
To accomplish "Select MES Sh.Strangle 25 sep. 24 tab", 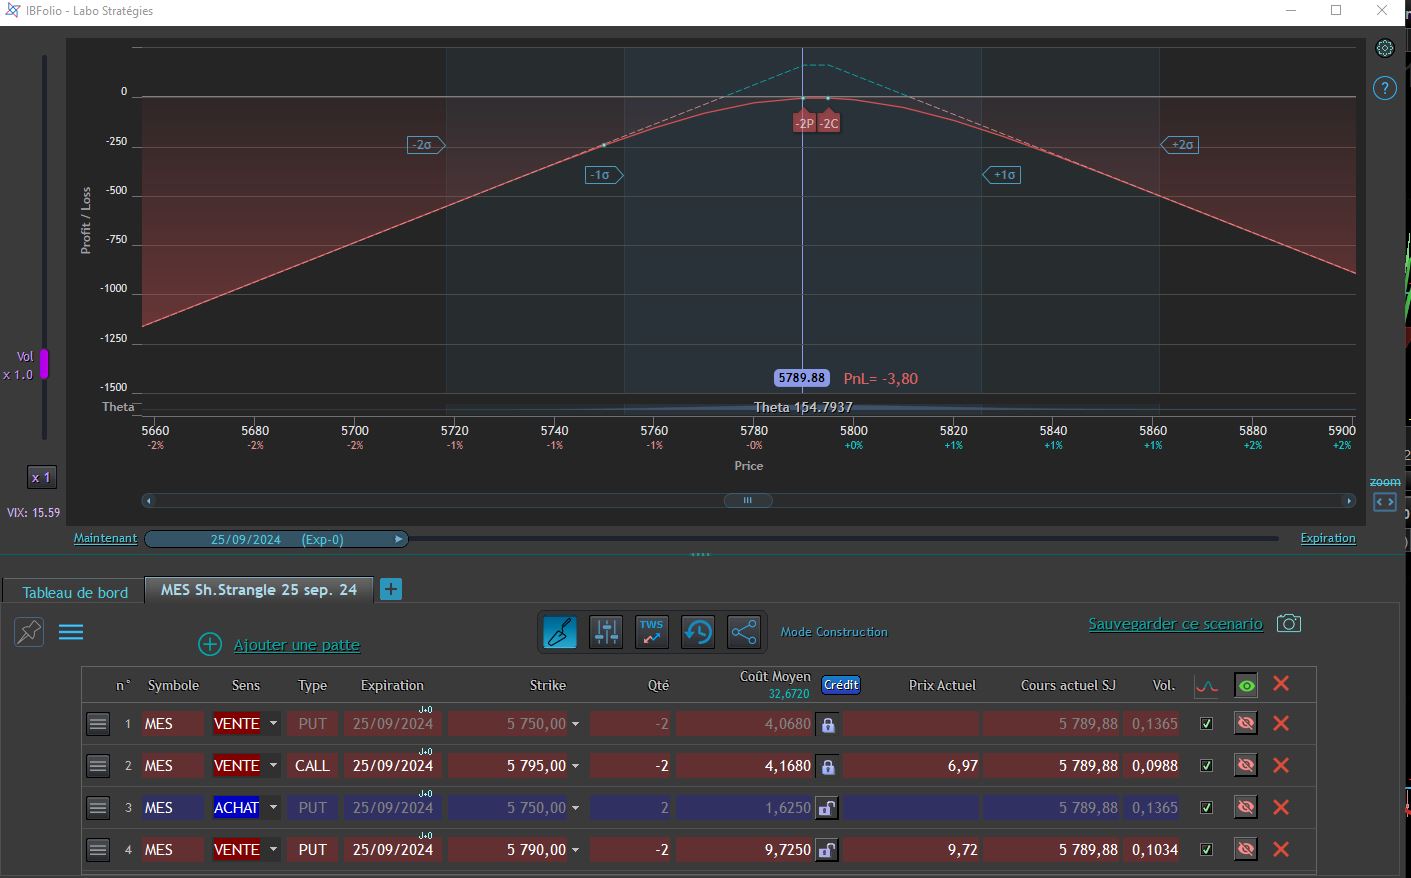I will click(x=259, y=590).
